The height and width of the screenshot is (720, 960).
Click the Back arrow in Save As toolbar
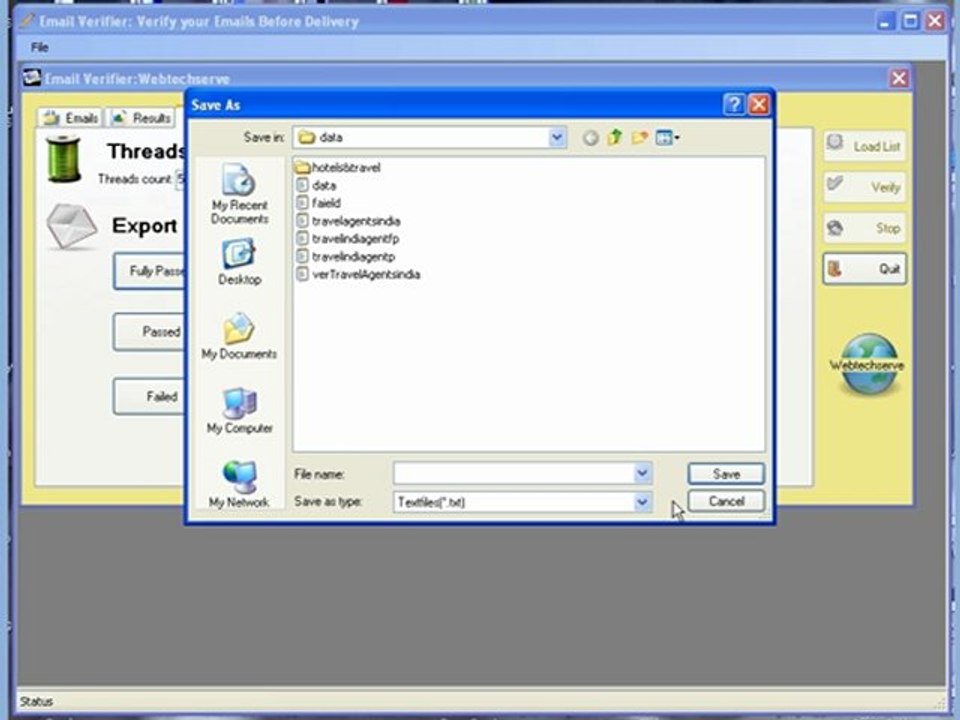pos(590,138)
